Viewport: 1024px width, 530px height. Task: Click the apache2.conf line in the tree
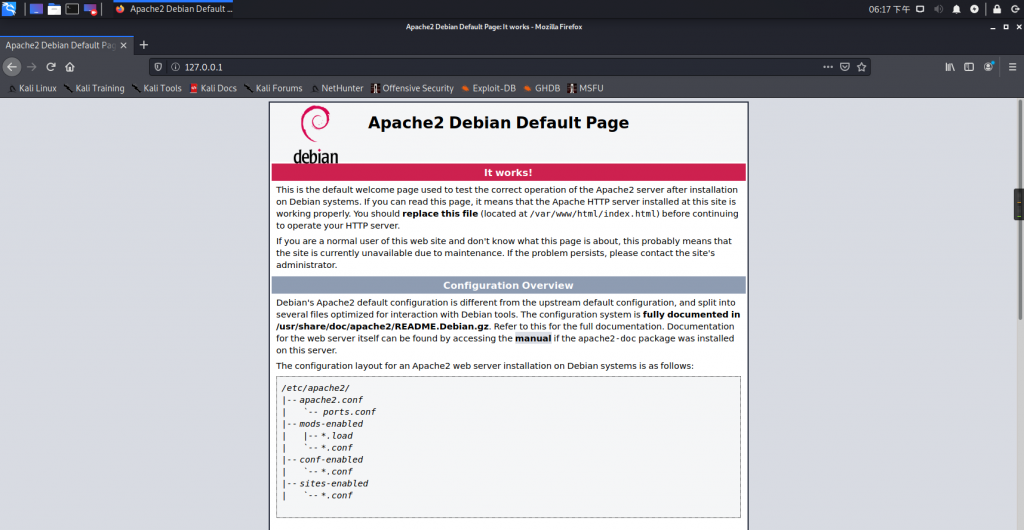(331, 400)
